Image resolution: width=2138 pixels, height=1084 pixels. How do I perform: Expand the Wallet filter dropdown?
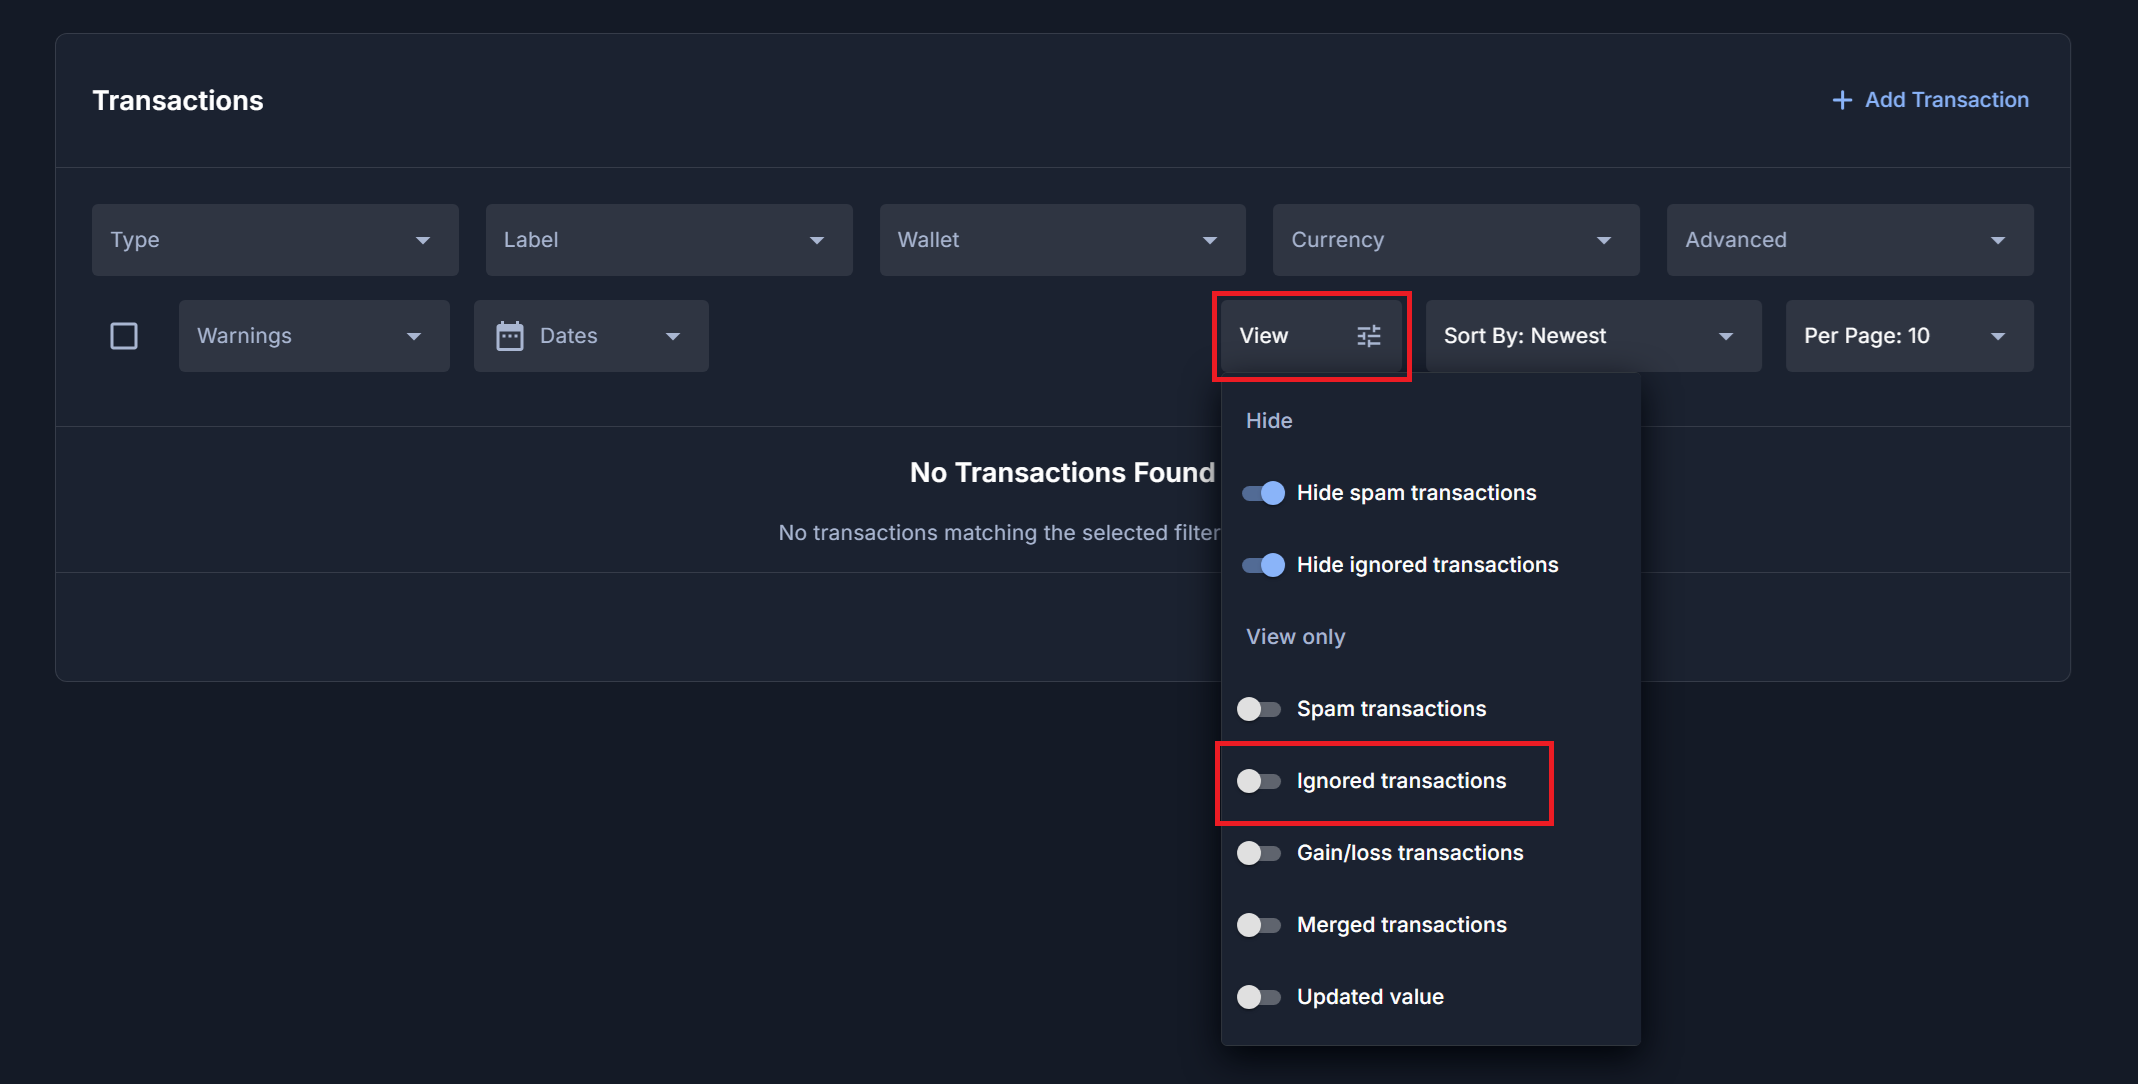(x=1062, y=240)
